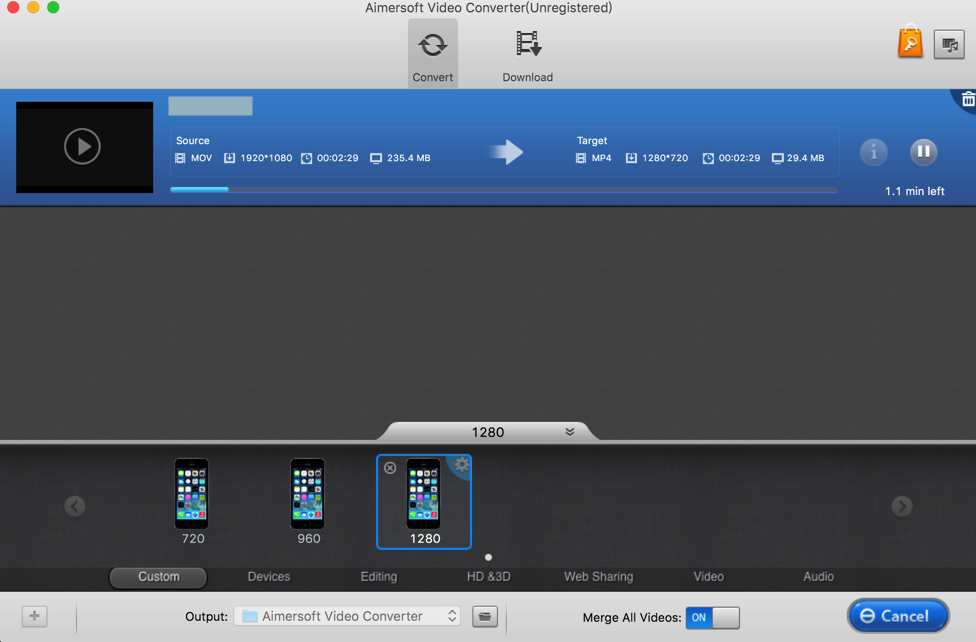
Task: Click the green macOS zoom window button
Action: tap(54, 7)
